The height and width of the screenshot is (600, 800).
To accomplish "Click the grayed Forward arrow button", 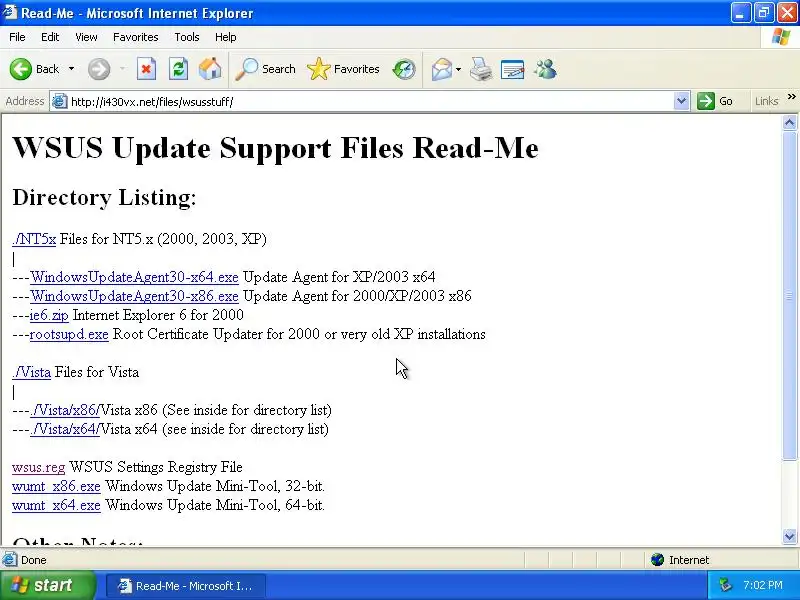I will (99, 69).
